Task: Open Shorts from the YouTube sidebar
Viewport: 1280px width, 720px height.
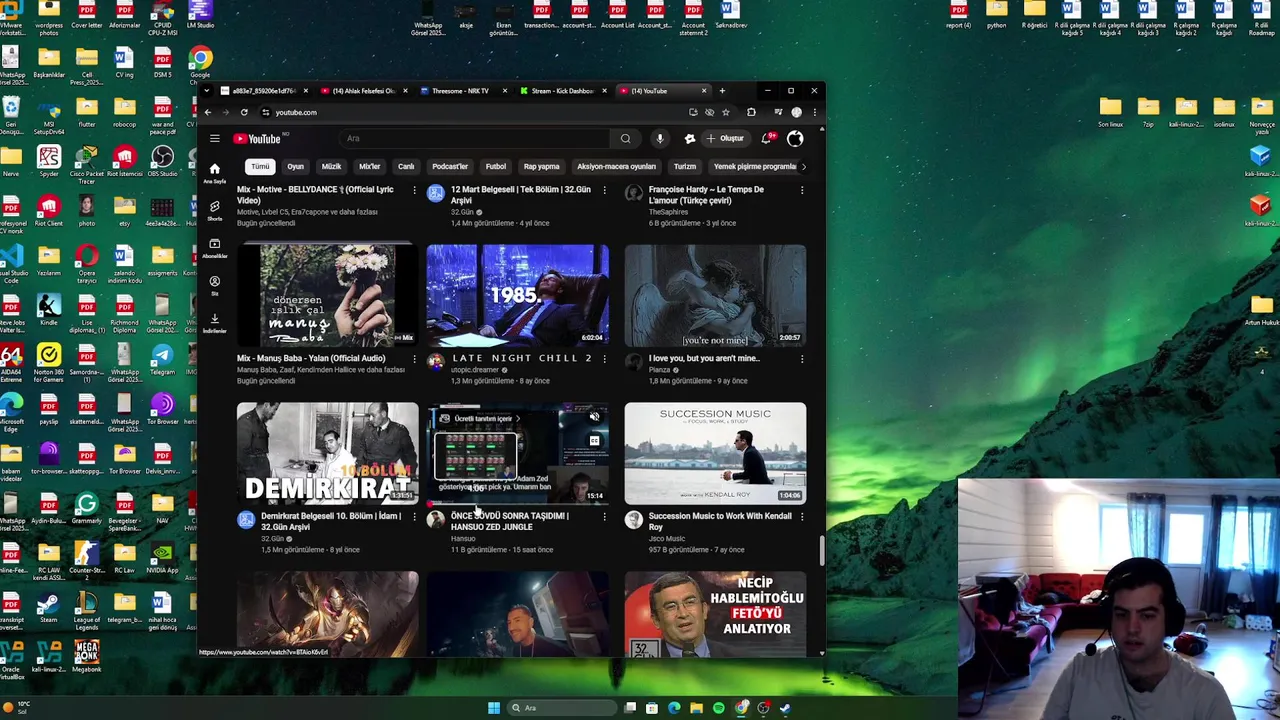Action: (214, 210)
